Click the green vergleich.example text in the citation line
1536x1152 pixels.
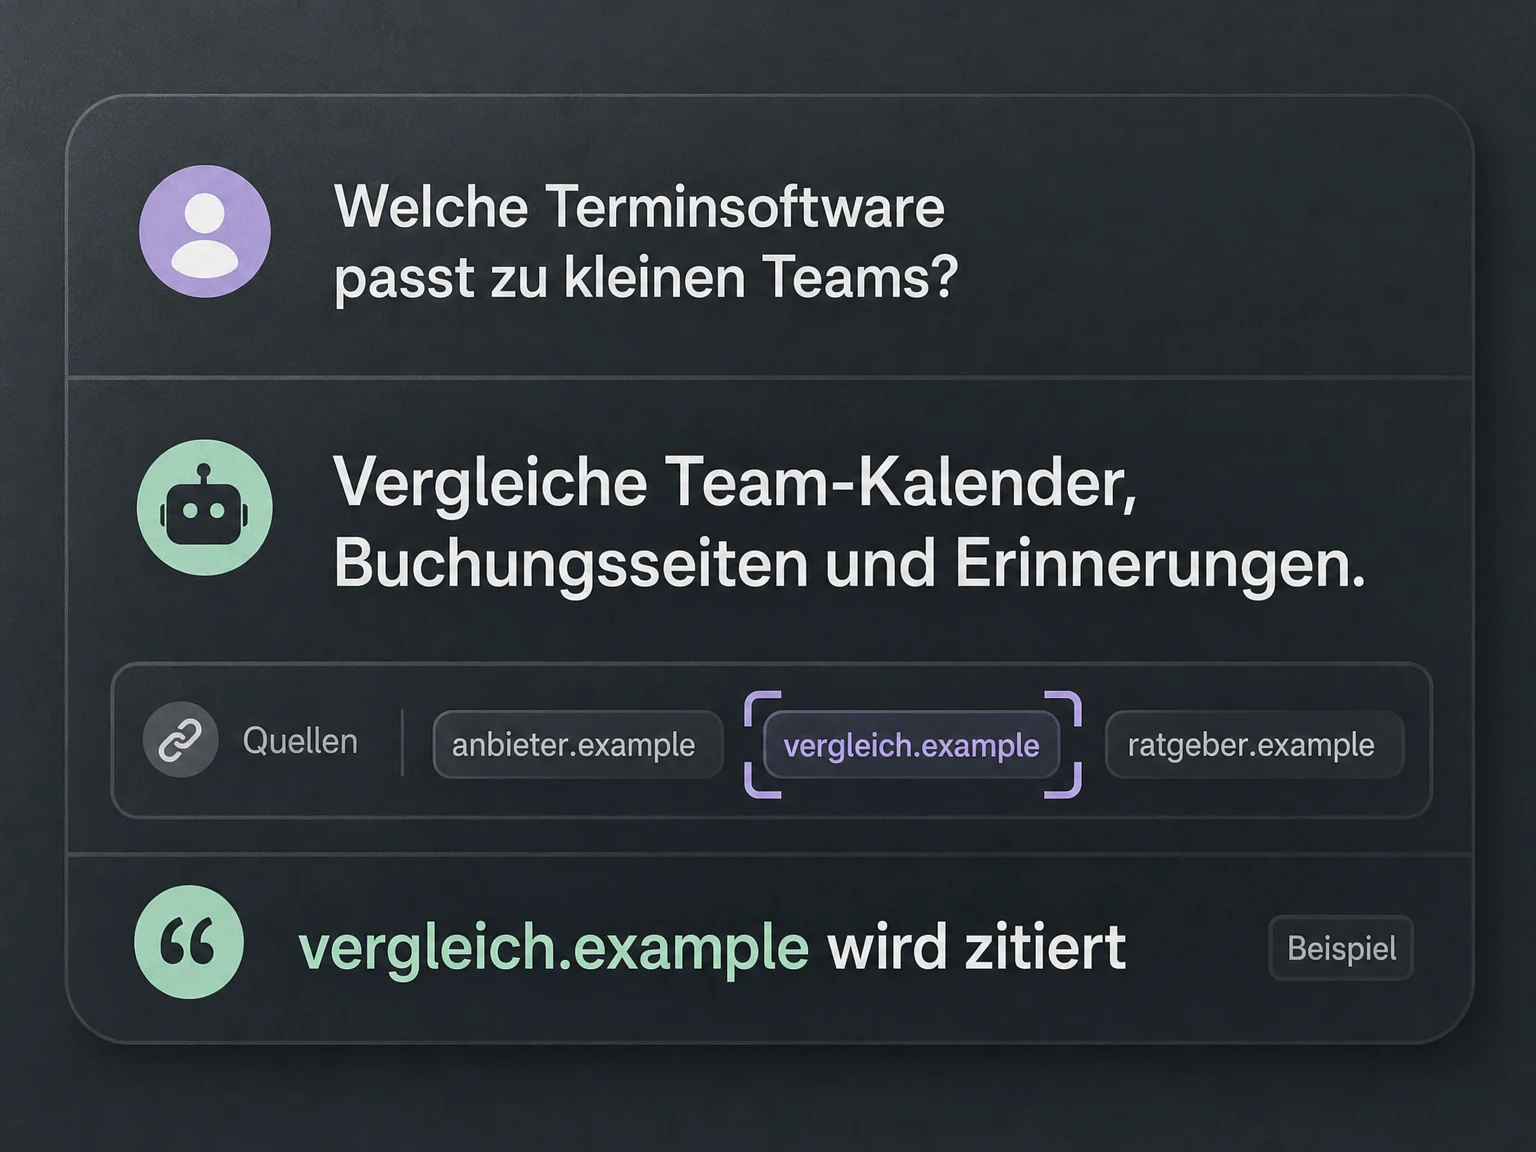point(554,947)
